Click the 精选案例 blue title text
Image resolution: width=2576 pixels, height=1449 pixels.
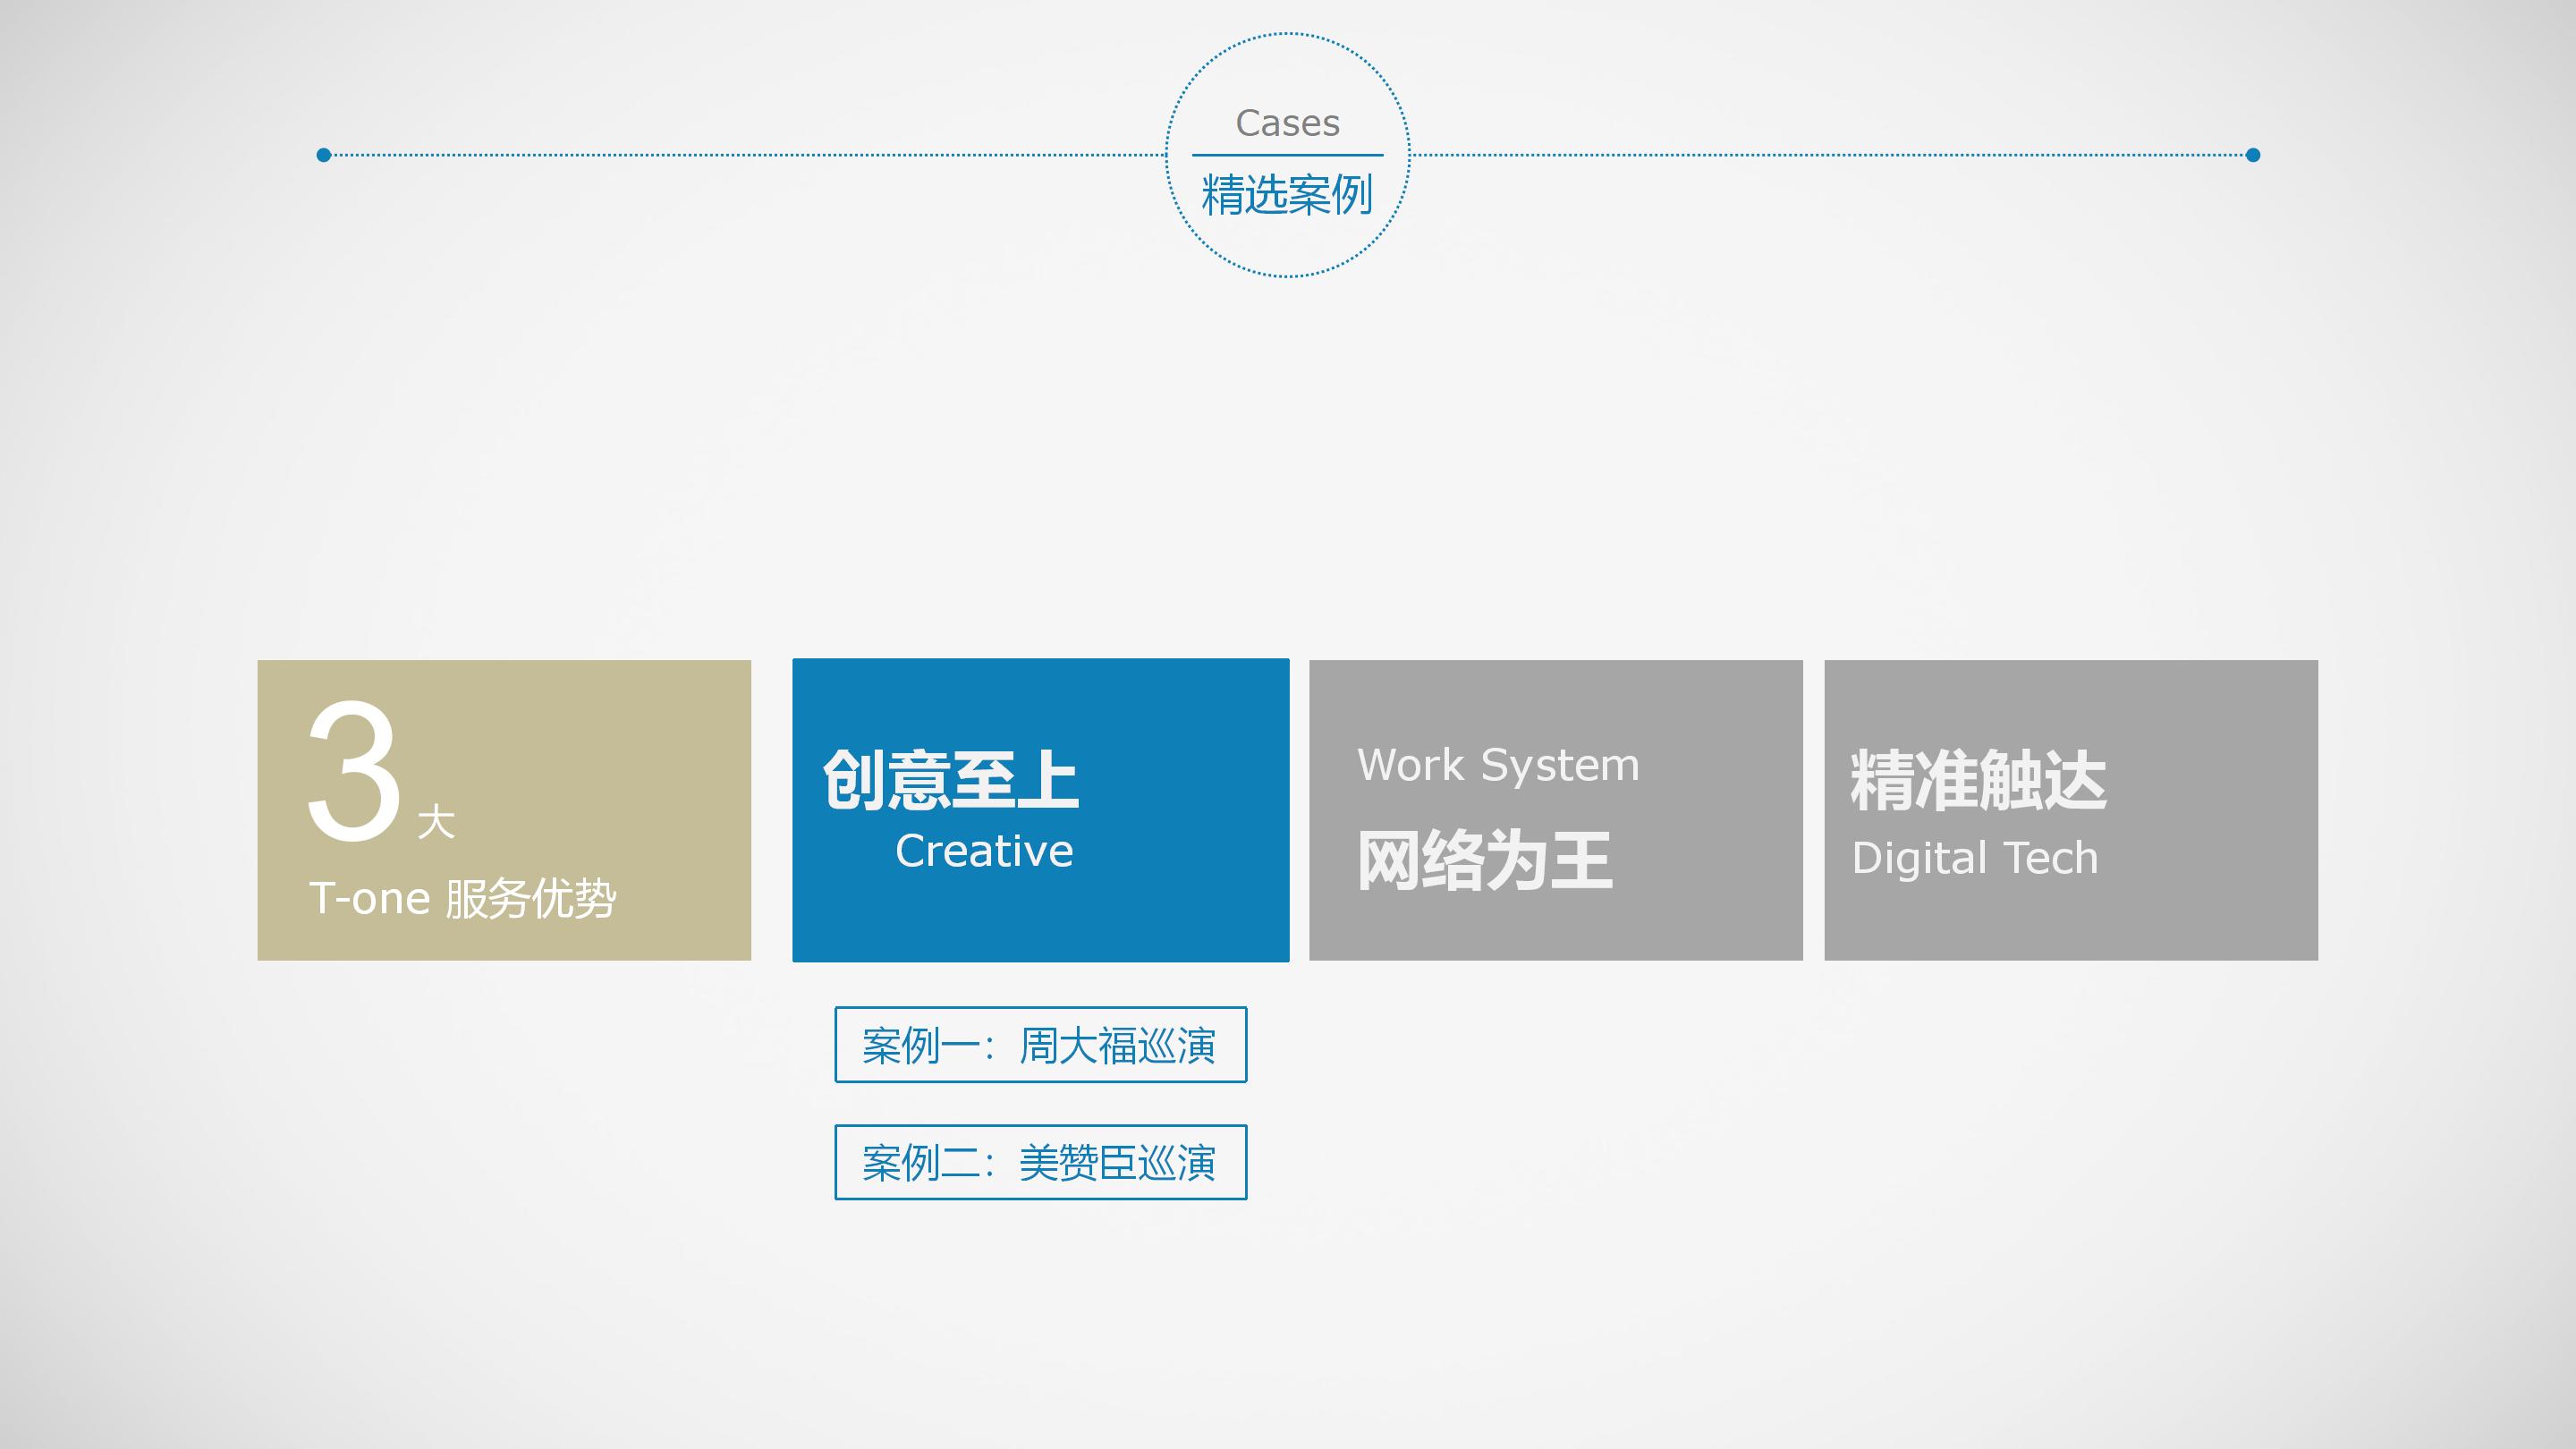point(1288,195)
